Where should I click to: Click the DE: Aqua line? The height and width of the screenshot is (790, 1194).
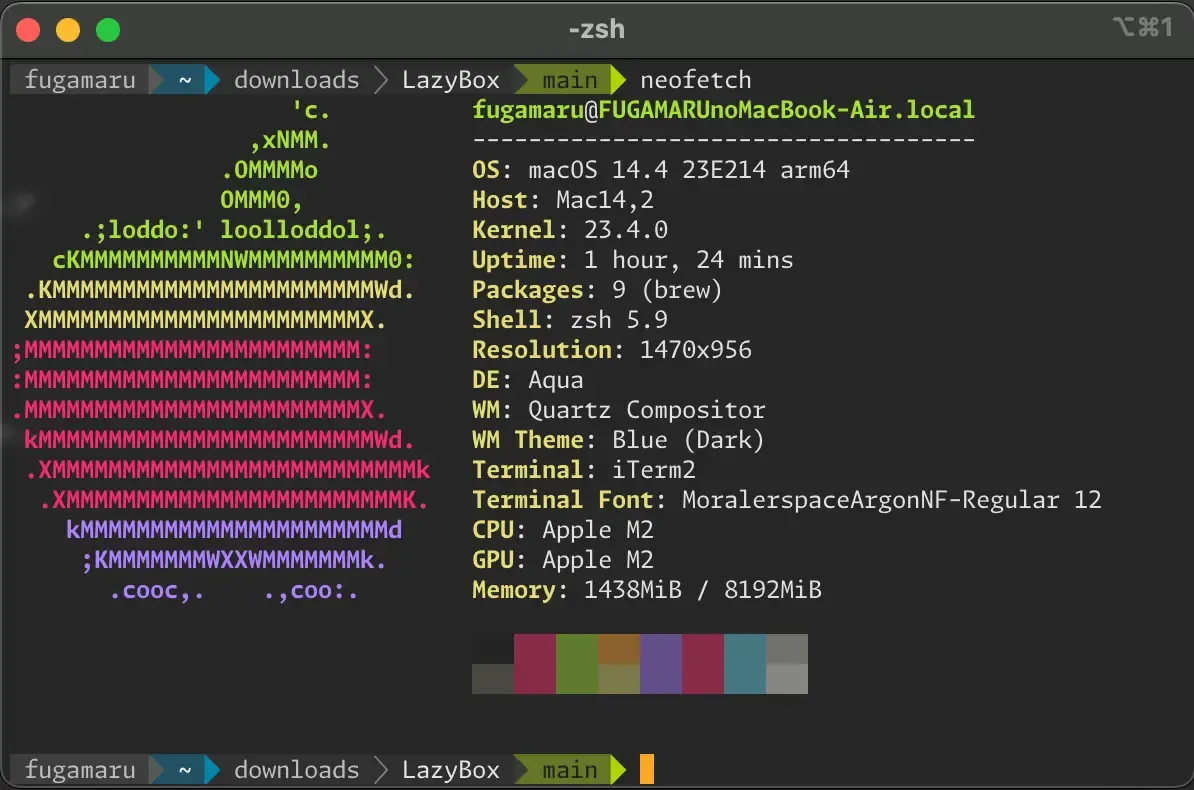pos(528,380)
